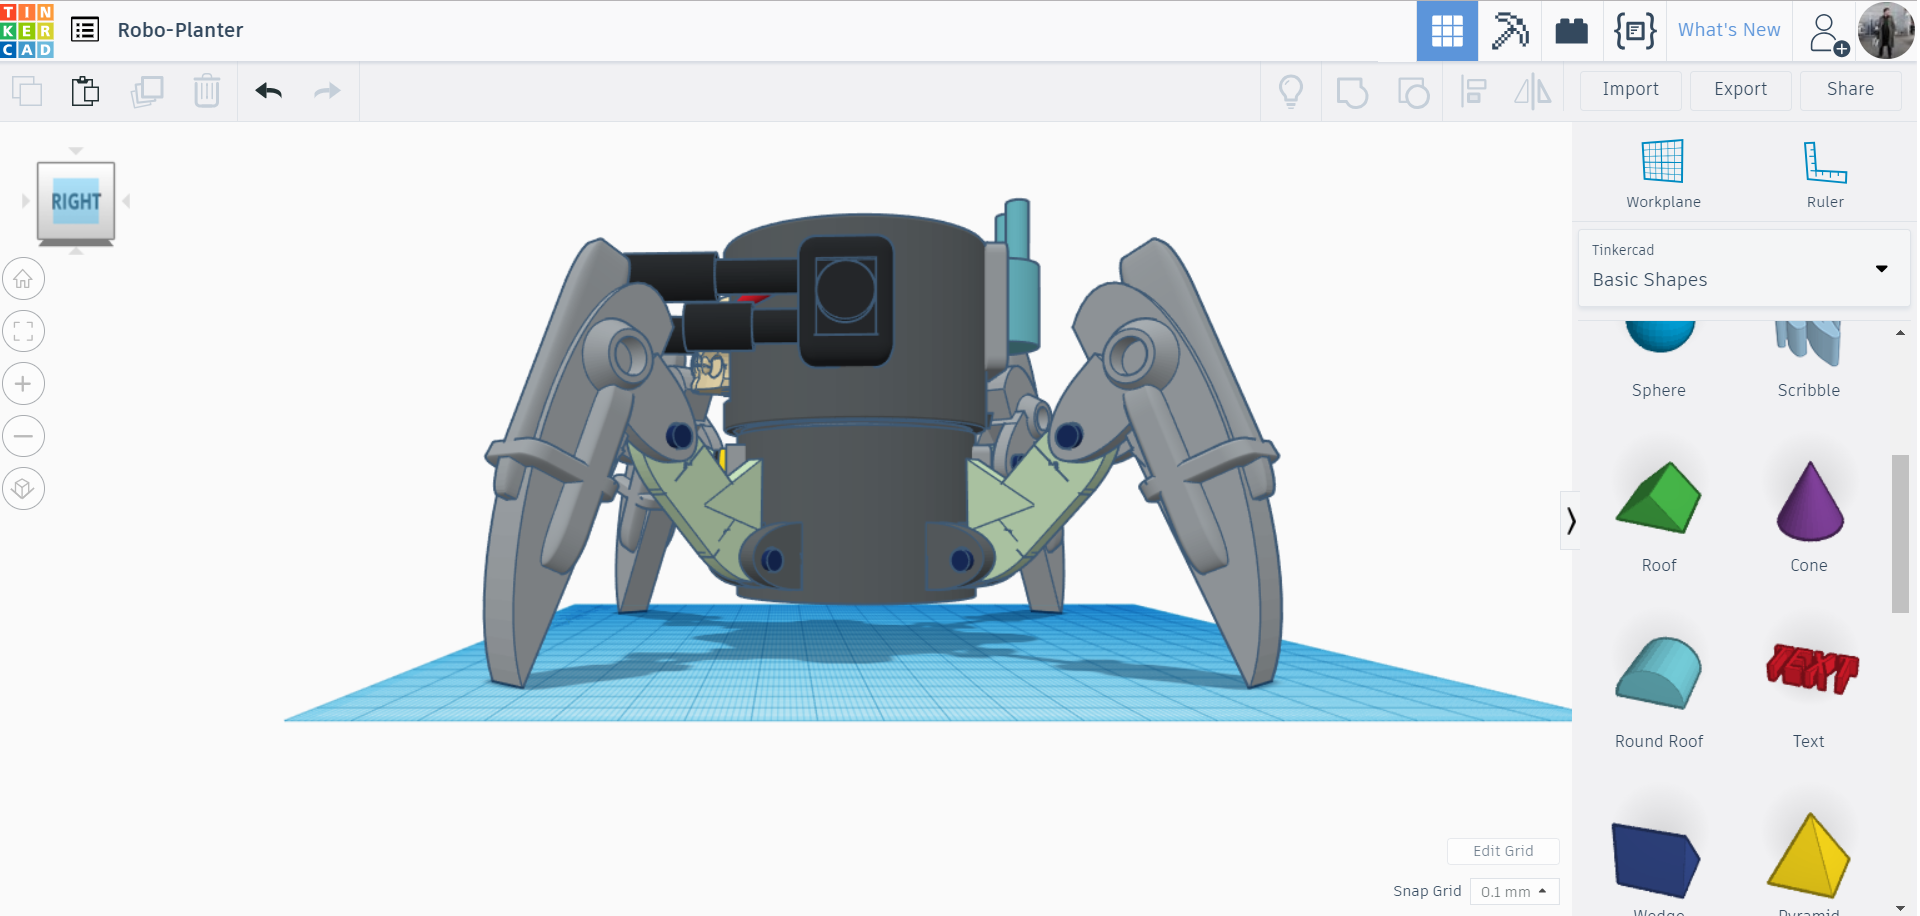Open the designs list menu icon
The height and width of the screenshot is (916, 1920).
point(85,30)
